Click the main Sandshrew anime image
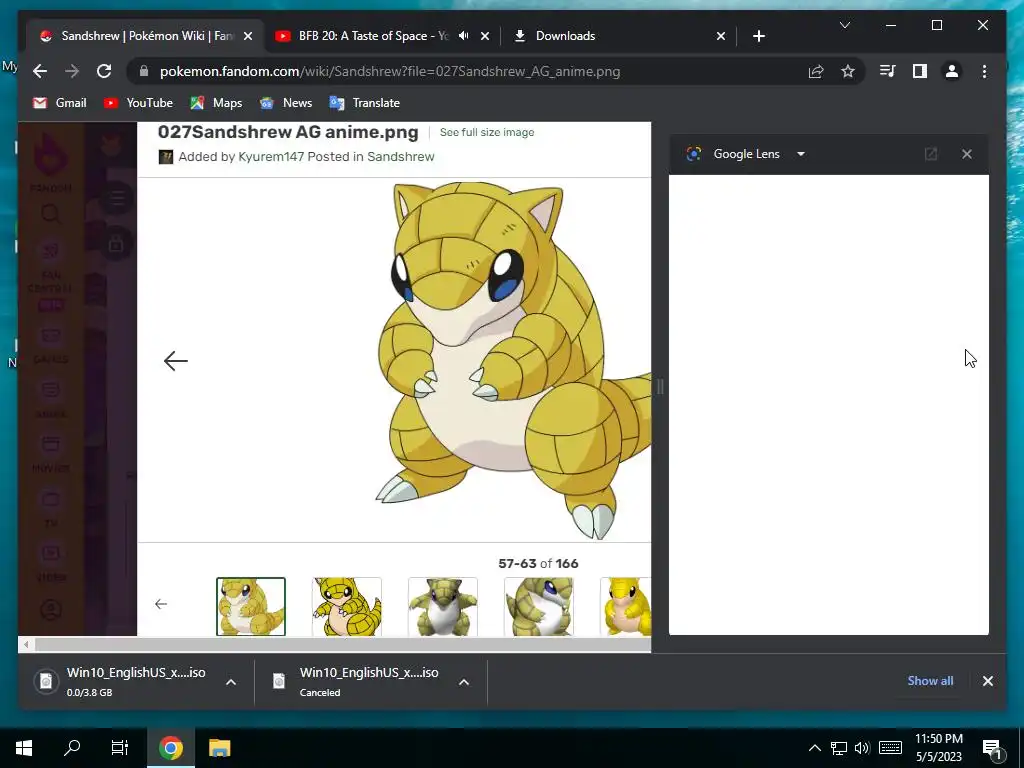This screenshot has height=768, width=1024. pos(513,359)
